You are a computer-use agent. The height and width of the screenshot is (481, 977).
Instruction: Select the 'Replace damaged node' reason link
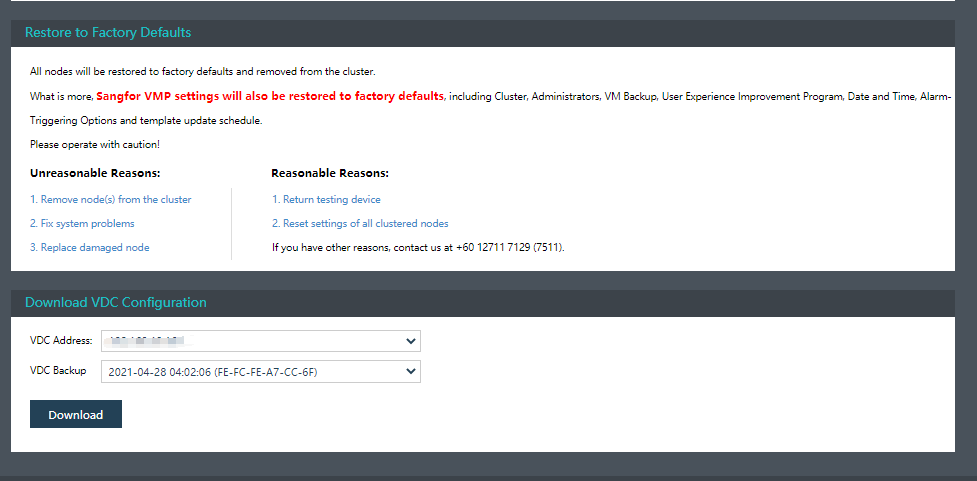click(x=90, y=247)
